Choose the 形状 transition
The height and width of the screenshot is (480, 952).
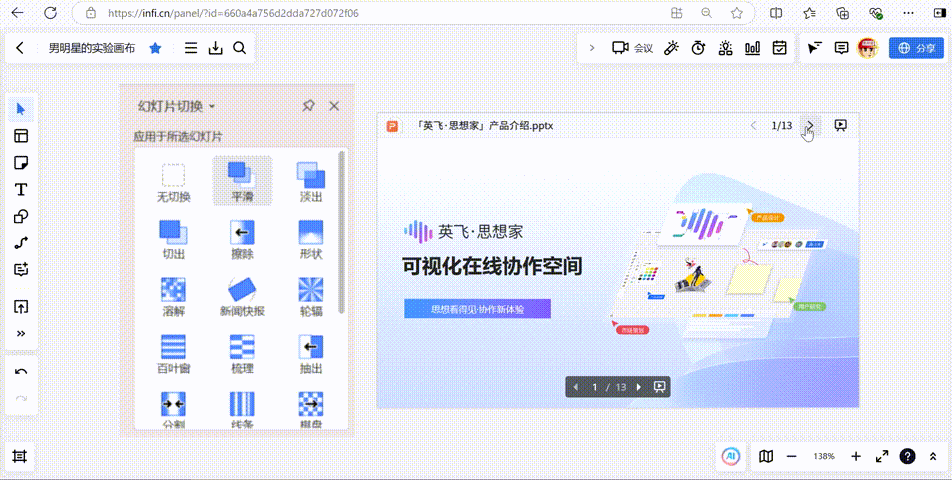click(311, 240)
